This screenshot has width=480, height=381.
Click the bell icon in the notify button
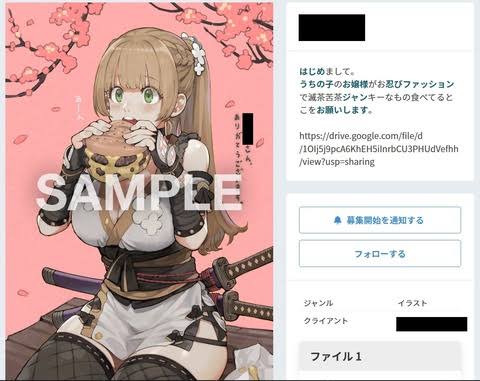point(338,220)
